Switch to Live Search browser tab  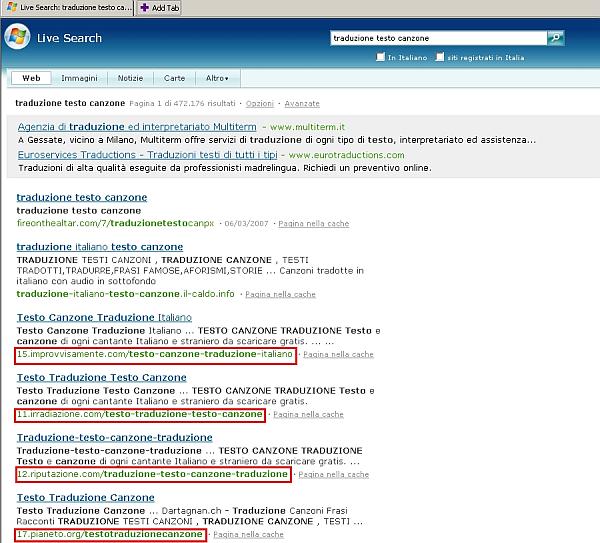[68, 8]
